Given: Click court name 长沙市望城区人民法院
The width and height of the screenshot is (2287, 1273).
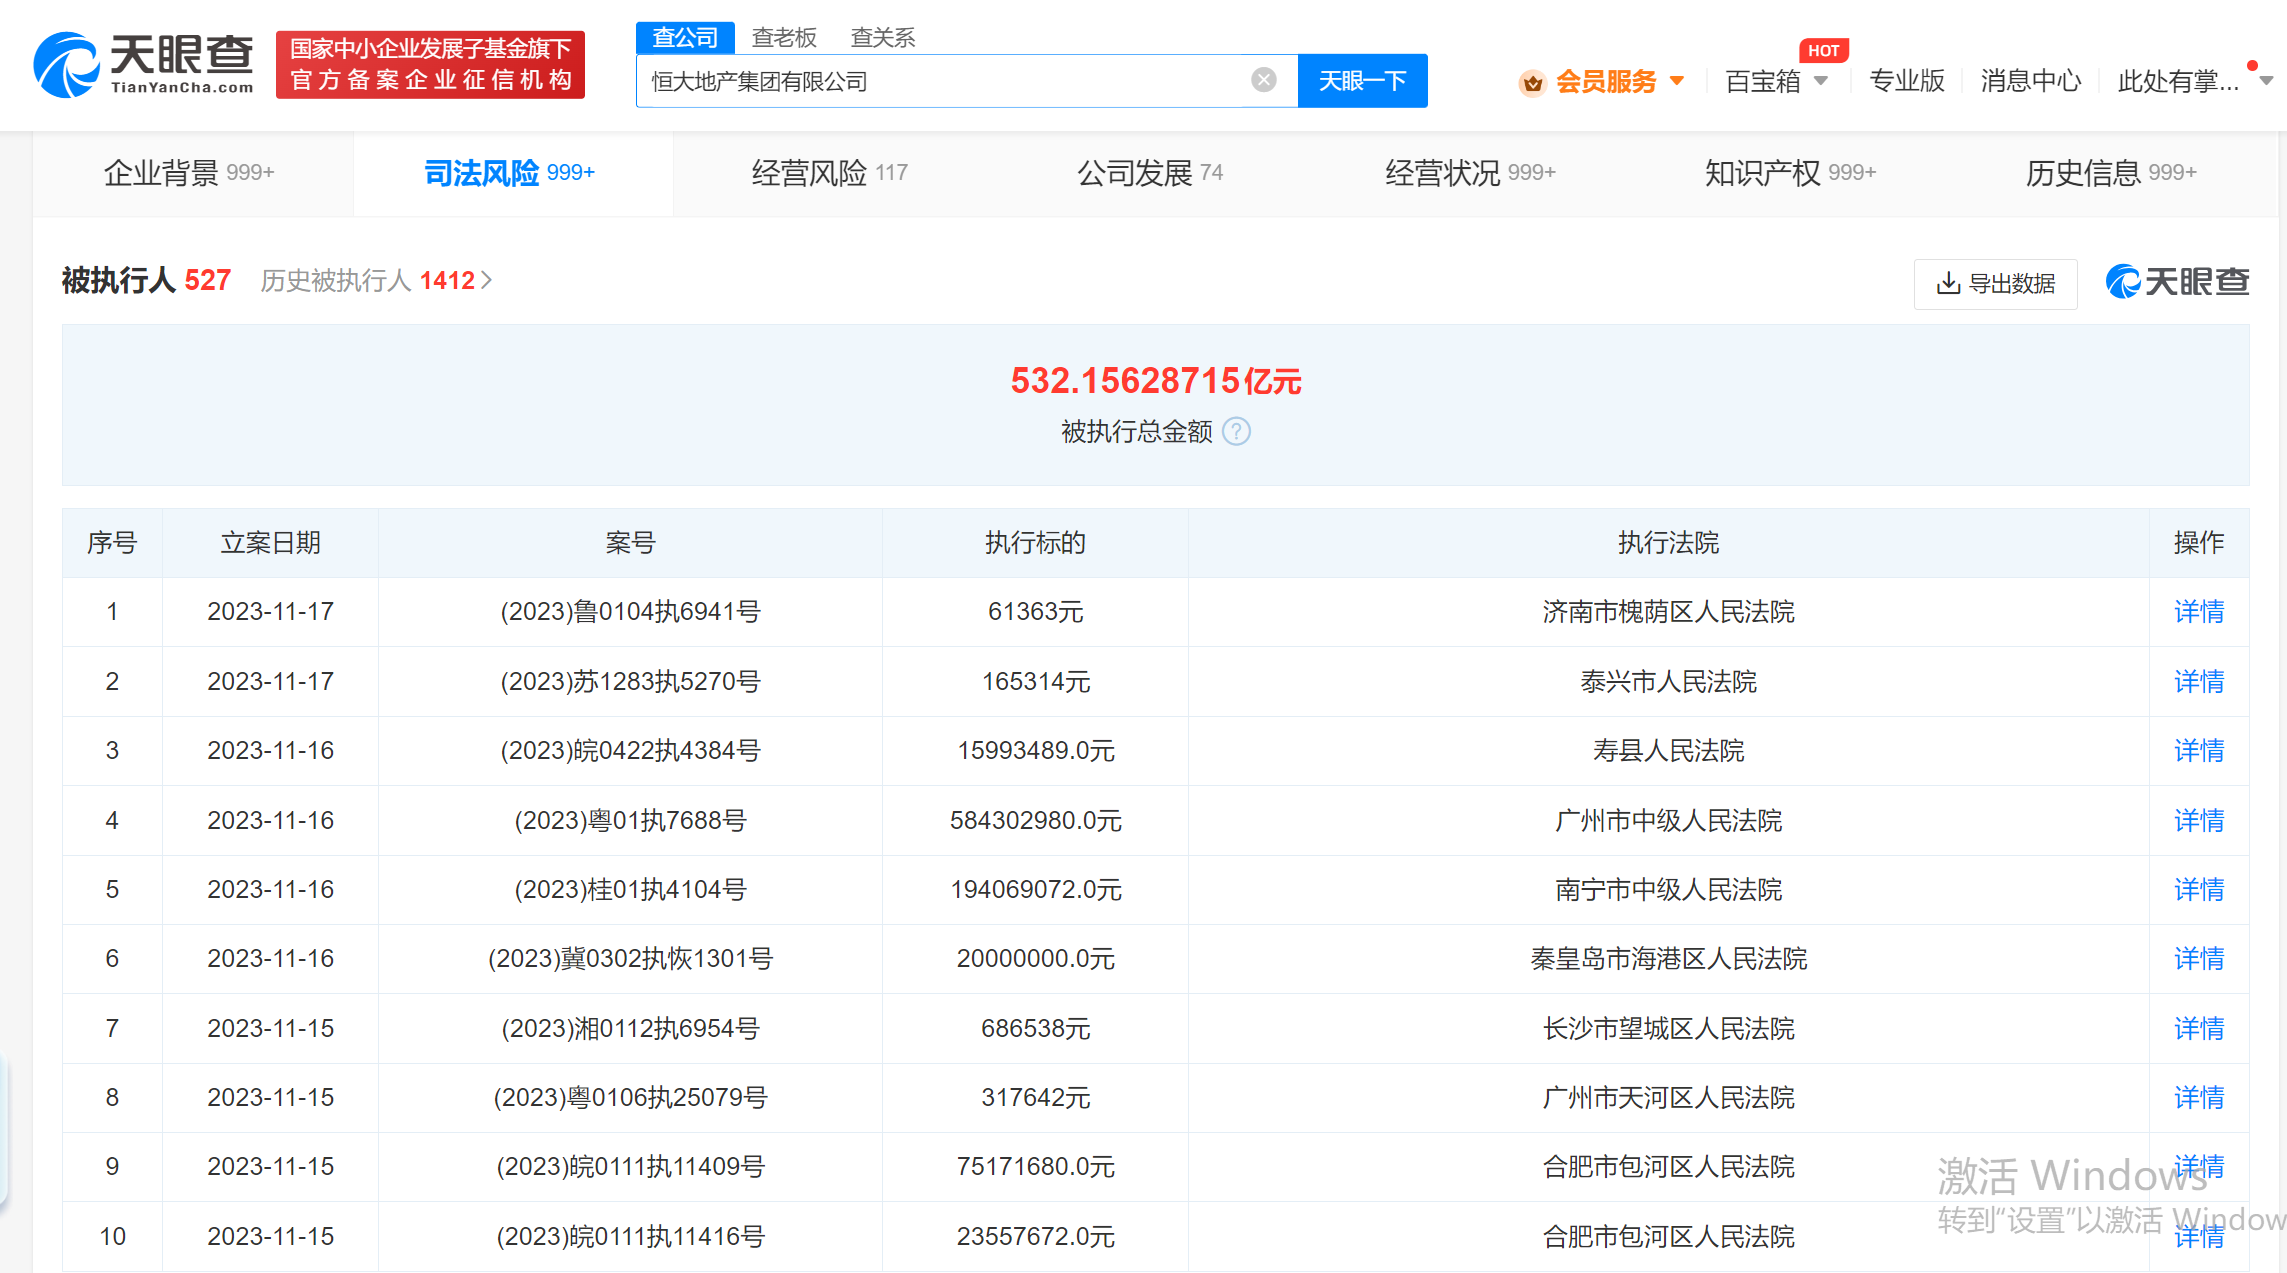Looking at the screenshot, I should click(x=1668, y=1029).
